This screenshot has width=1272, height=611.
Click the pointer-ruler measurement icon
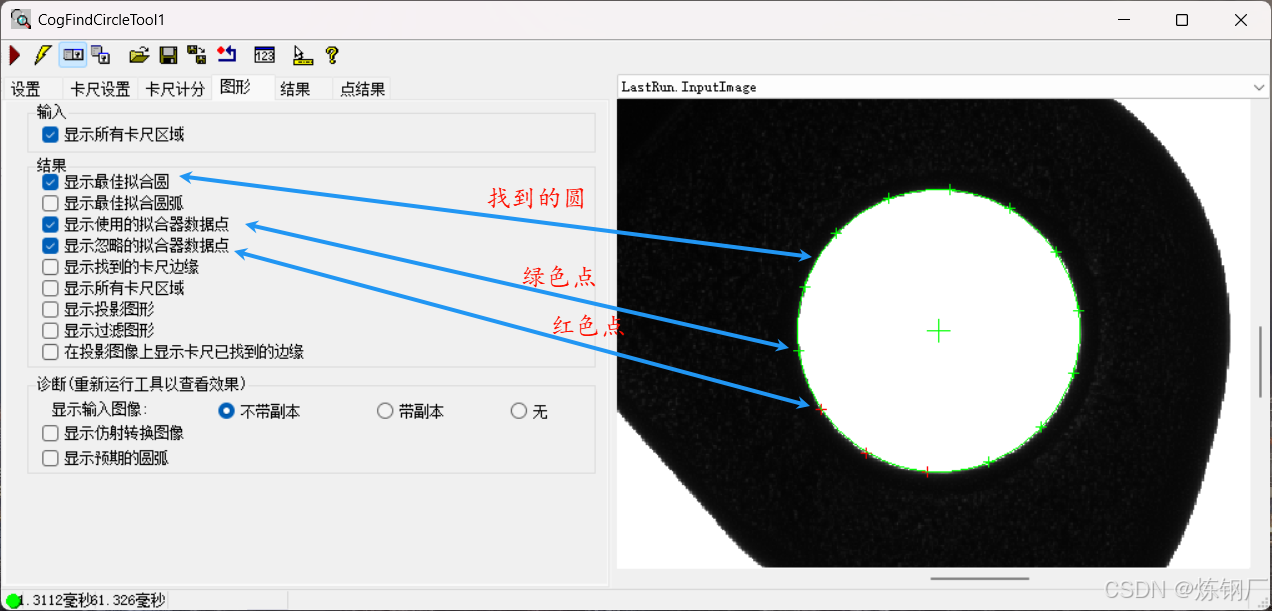tap(302, 55)
